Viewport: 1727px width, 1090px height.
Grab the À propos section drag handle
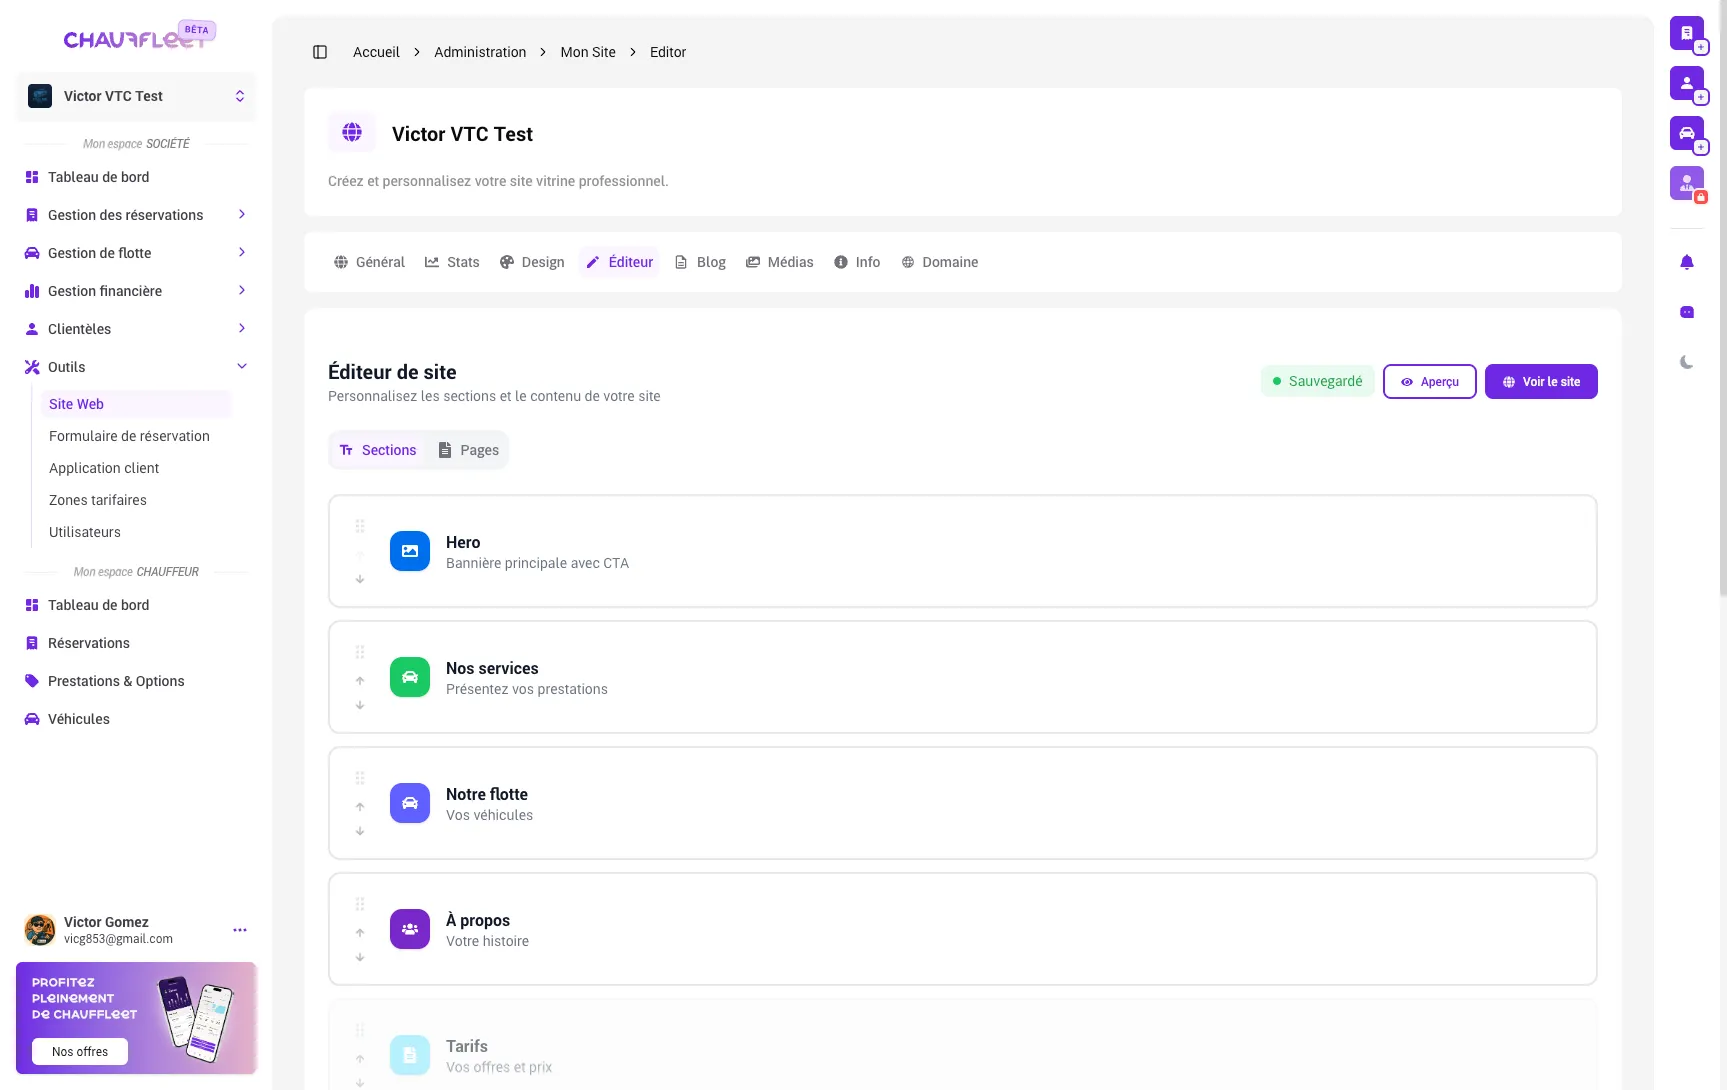pyautogui.click(x=360, y=904)
